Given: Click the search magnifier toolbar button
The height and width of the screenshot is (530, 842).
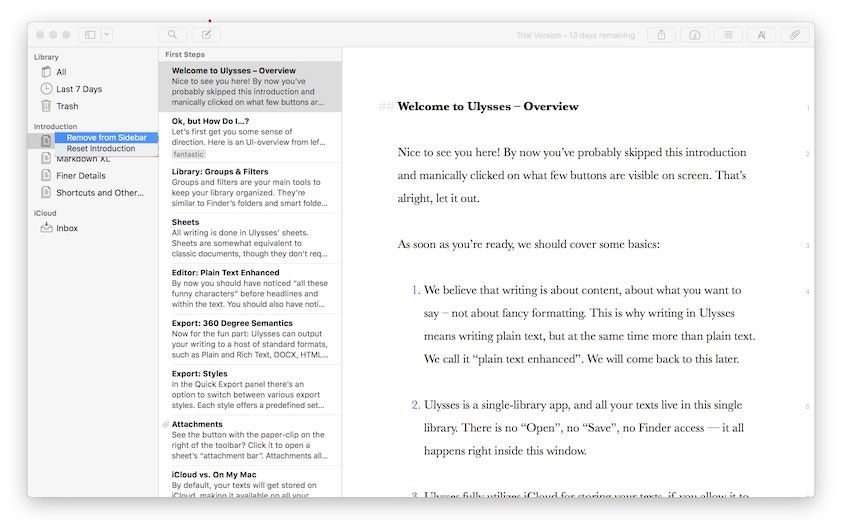Looking at the screenshot, I should tap(172, 35).
